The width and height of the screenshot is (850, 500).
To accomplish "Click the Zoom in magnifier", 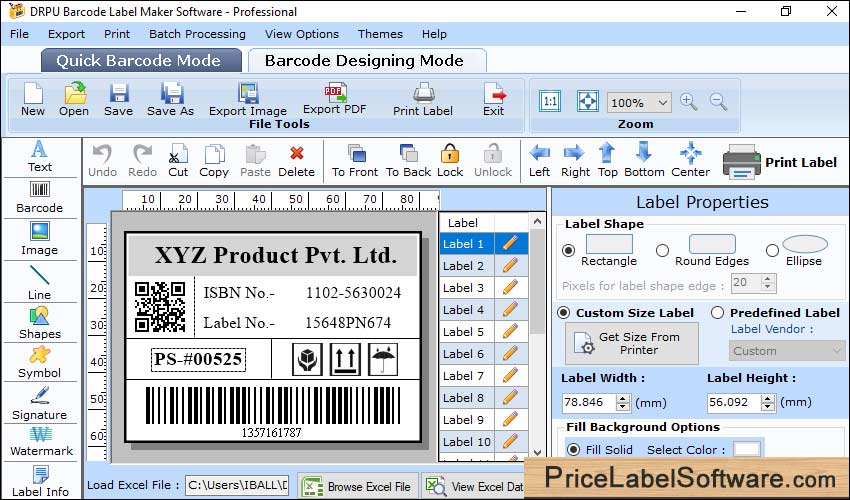I will [688, 102].
